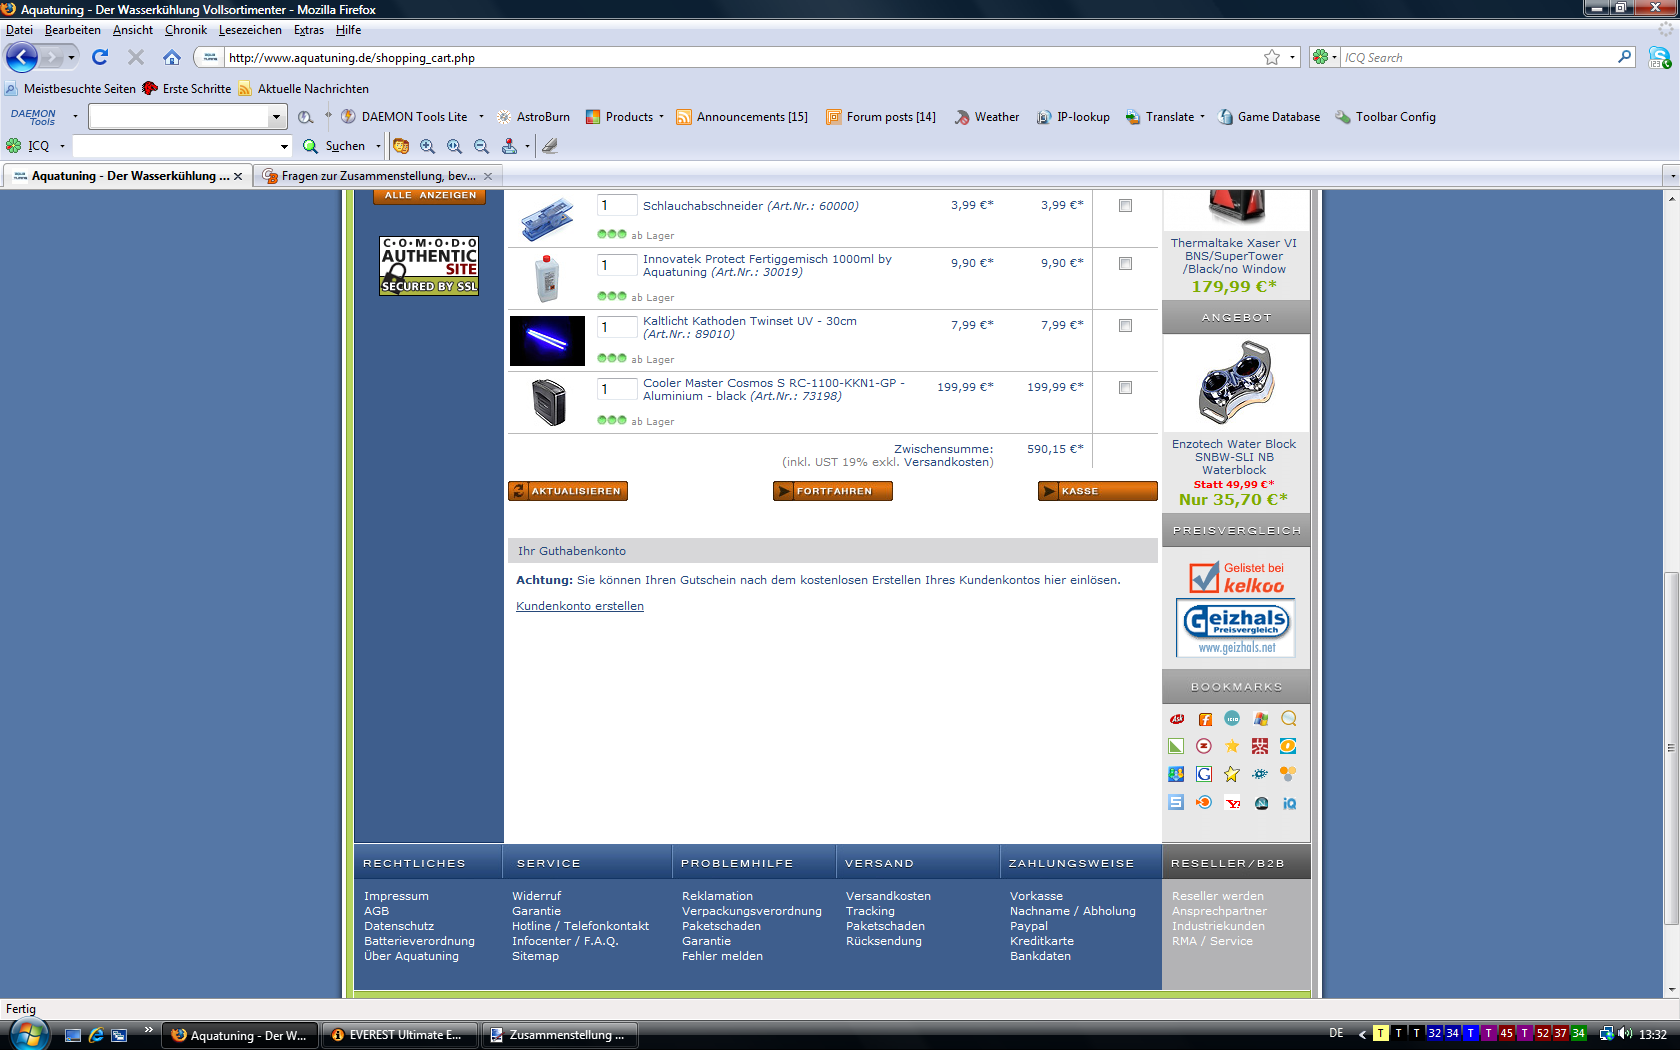
Task: Click the magnifier bookmark icon in Bookmarks
Action: tap(1289, 719)
